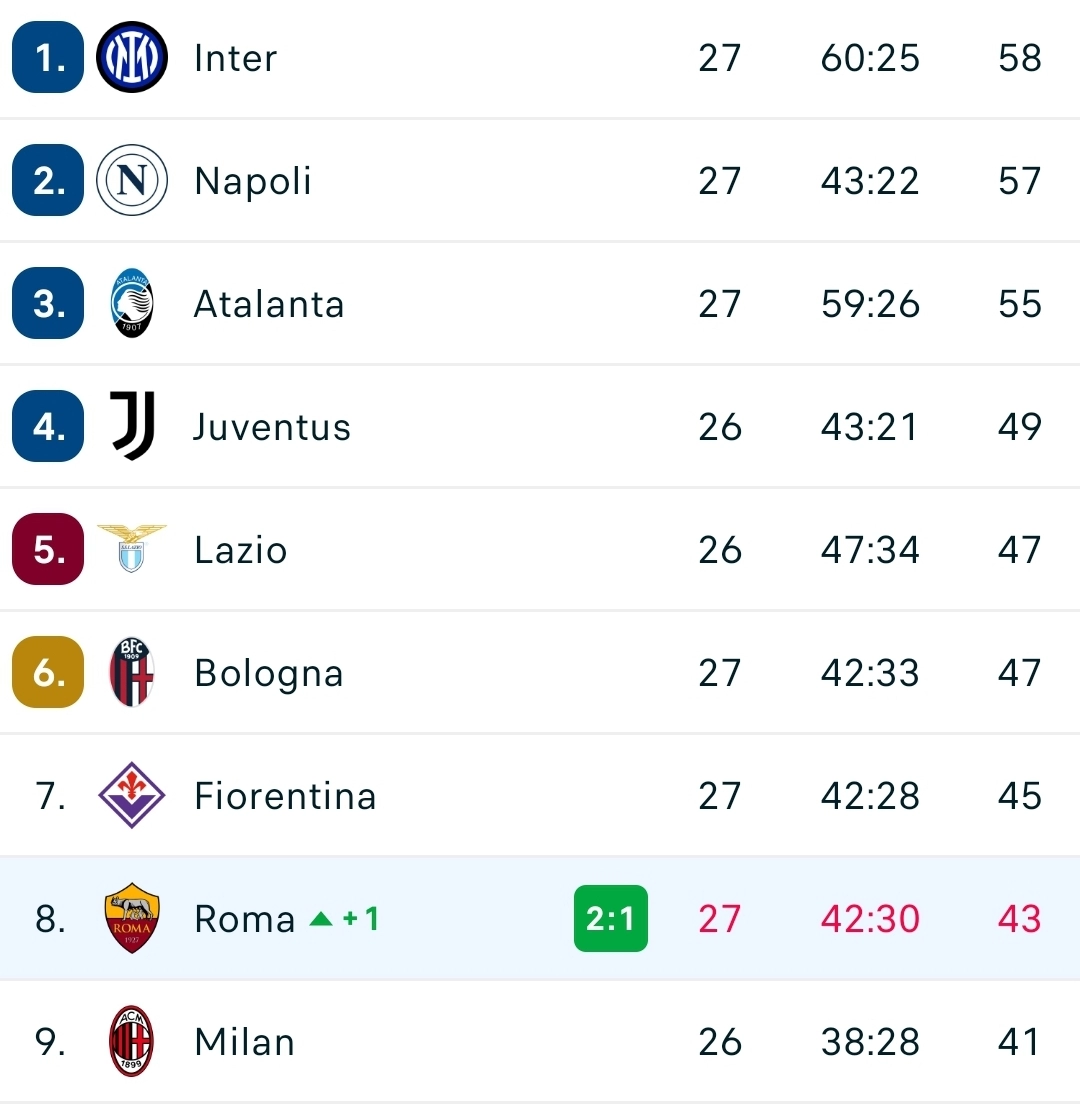Click the maroon position badge for Lazio

coord(47,549)
